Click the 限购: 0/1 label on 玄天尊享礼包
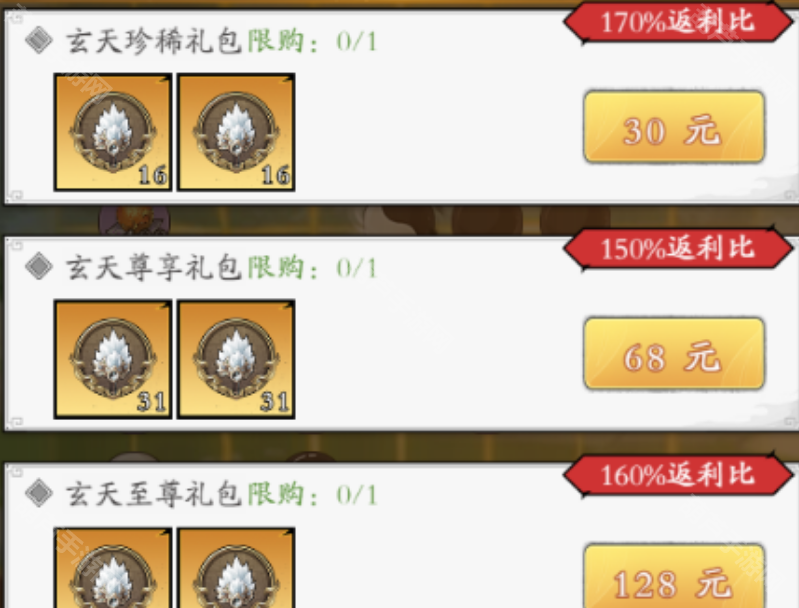Screen dimensions: 799x608 312,267
